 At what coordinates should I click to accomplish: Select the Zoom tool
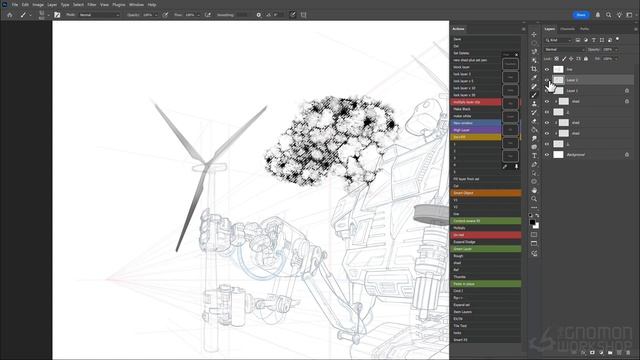(x=534, y=199)
